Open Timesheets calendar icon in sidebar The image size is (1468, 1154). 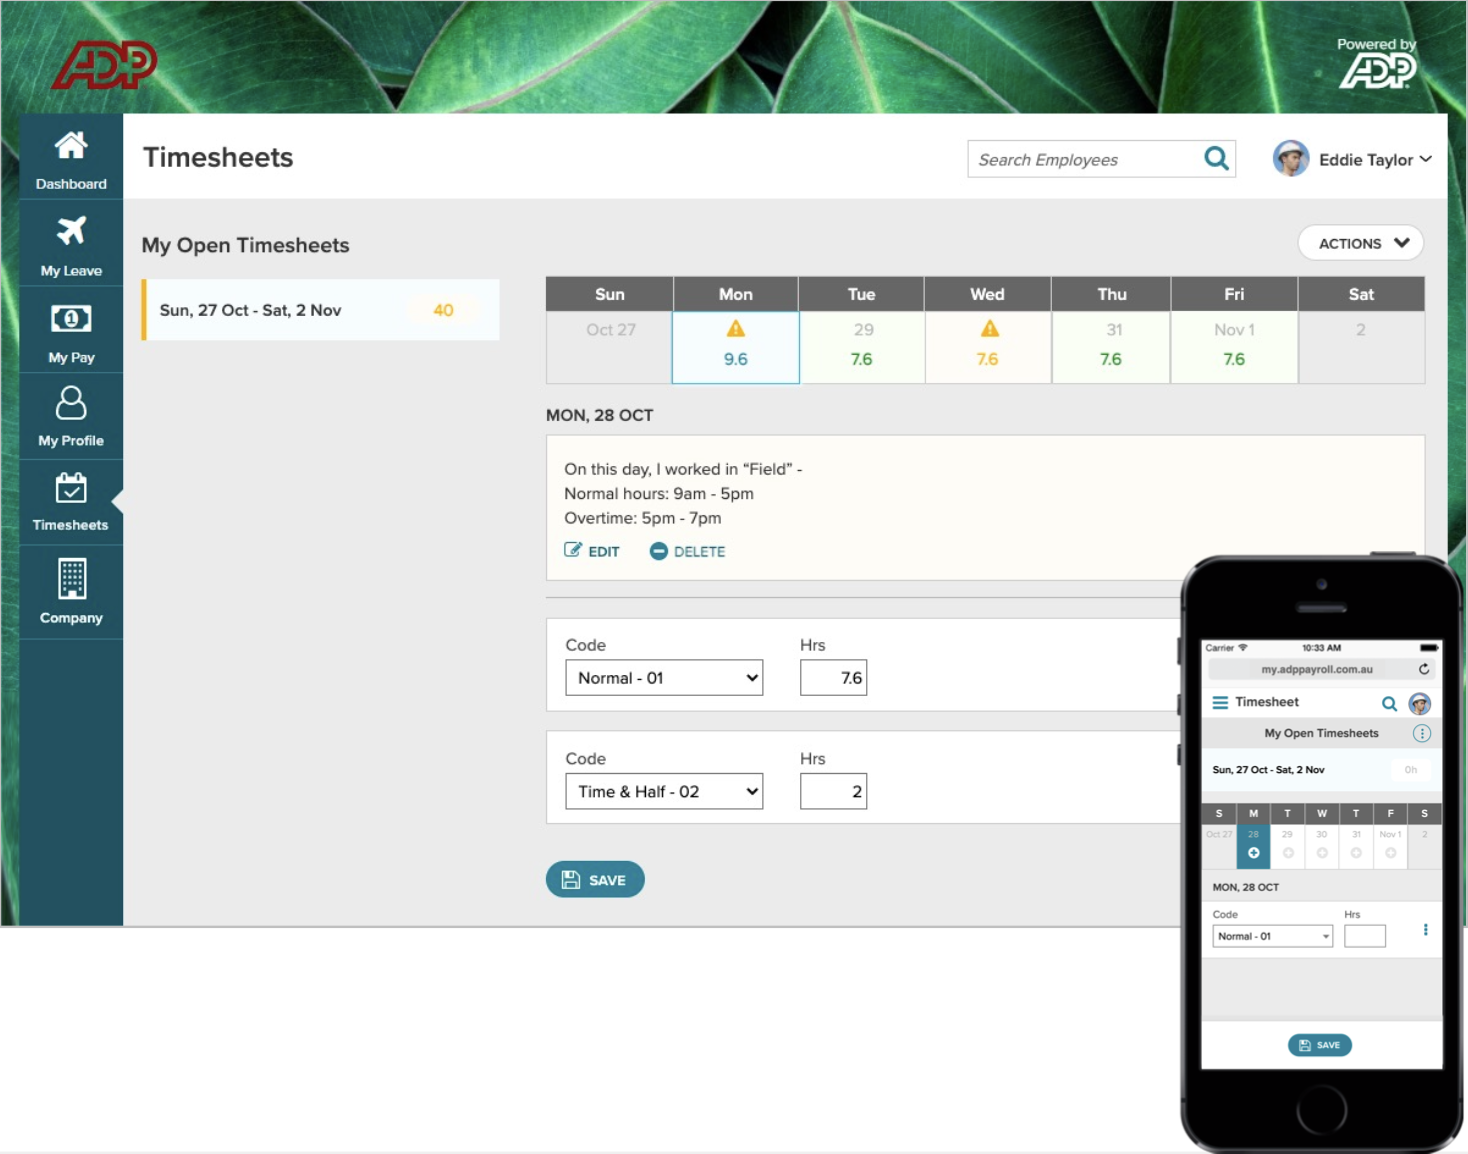point(71,488)
